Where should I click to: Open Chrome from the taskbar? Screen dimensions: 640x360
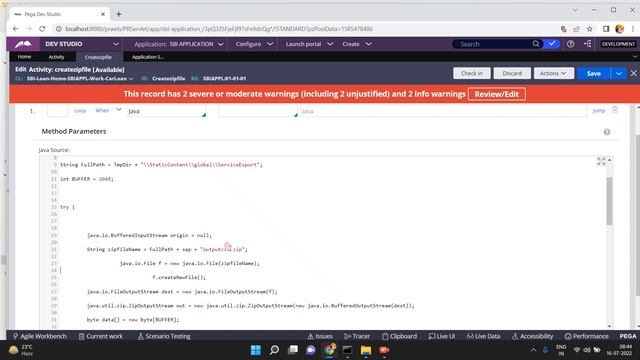(329, 350)
